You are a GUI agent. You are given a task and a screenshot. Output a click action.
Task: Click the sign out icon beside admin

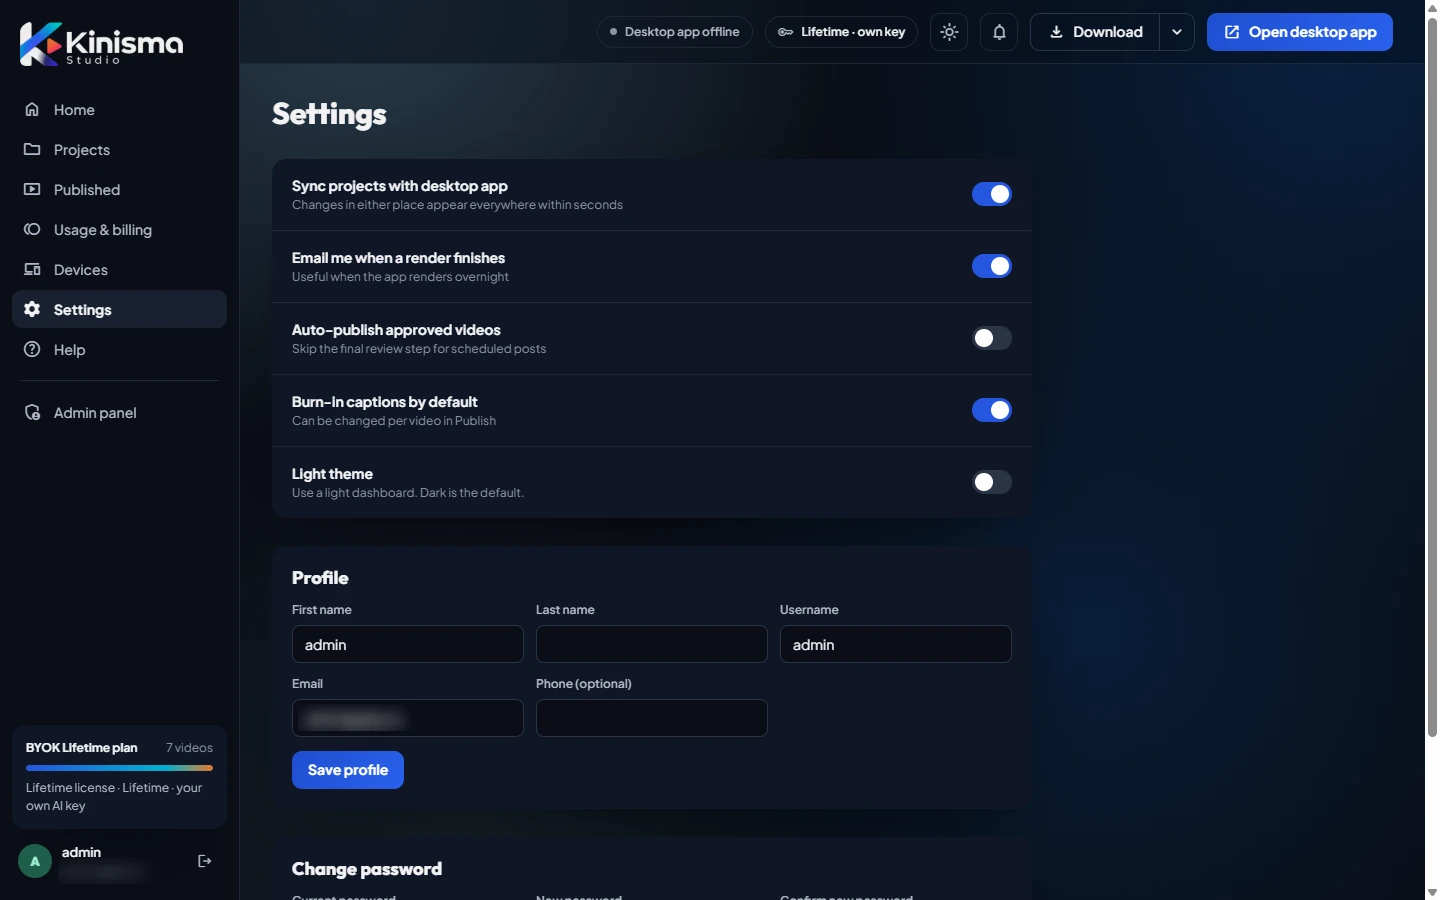point(205,861)
